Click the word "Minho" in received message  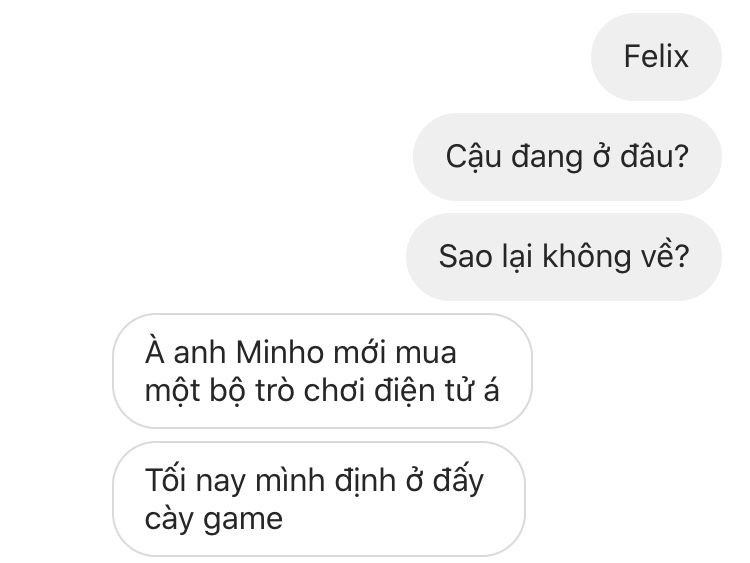280,353
